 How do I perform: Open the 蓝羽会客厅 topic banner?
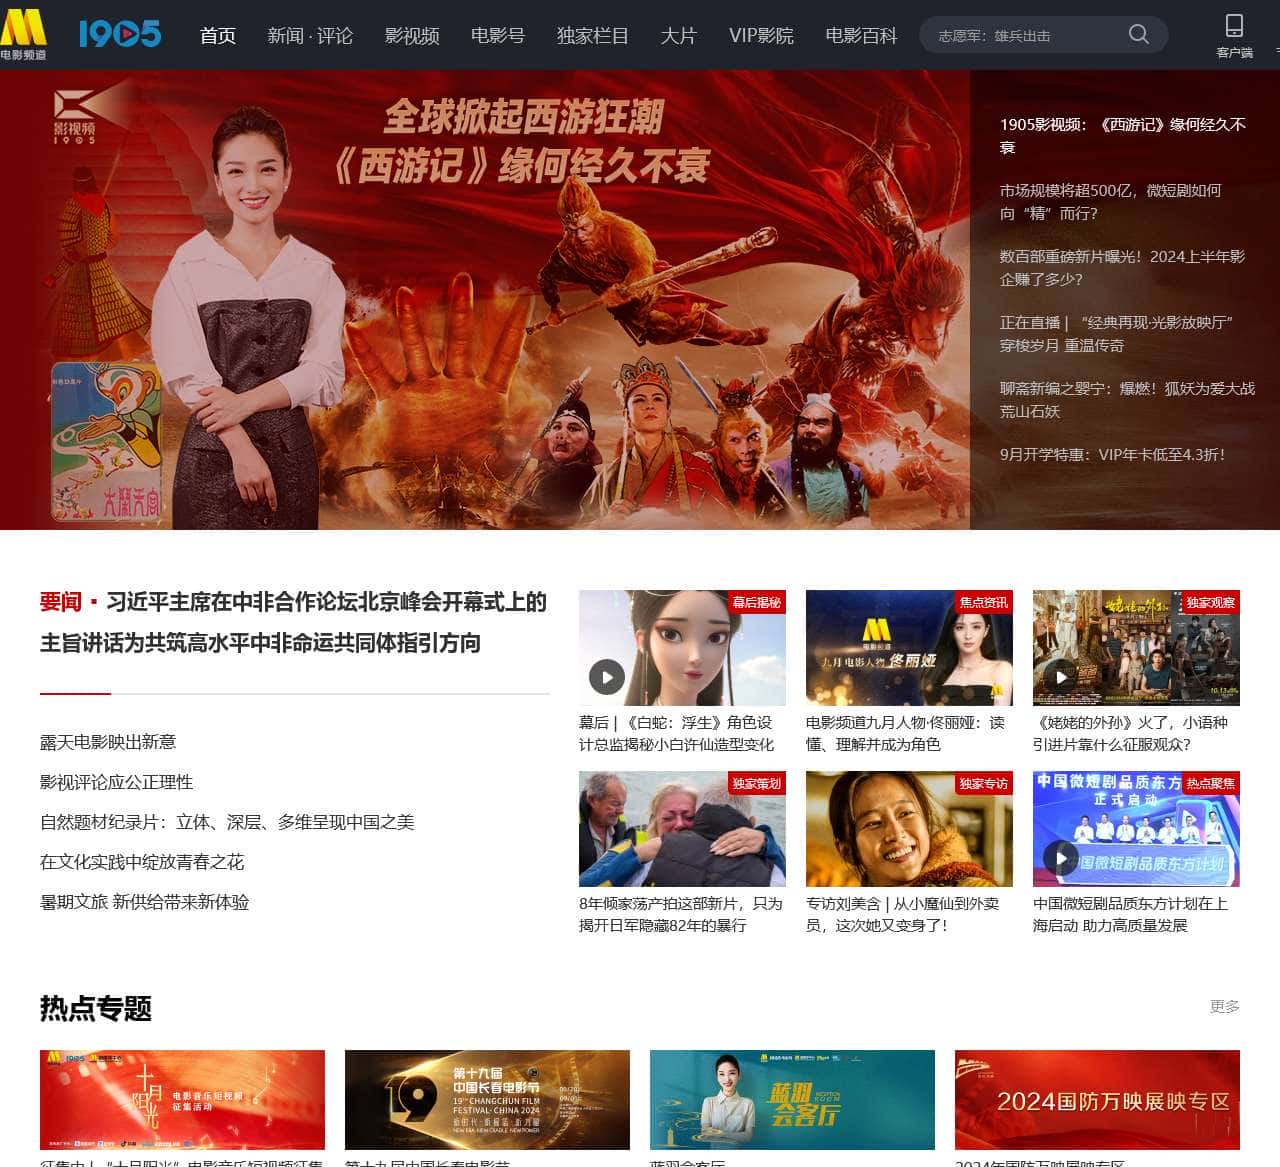click(792, 1100)
